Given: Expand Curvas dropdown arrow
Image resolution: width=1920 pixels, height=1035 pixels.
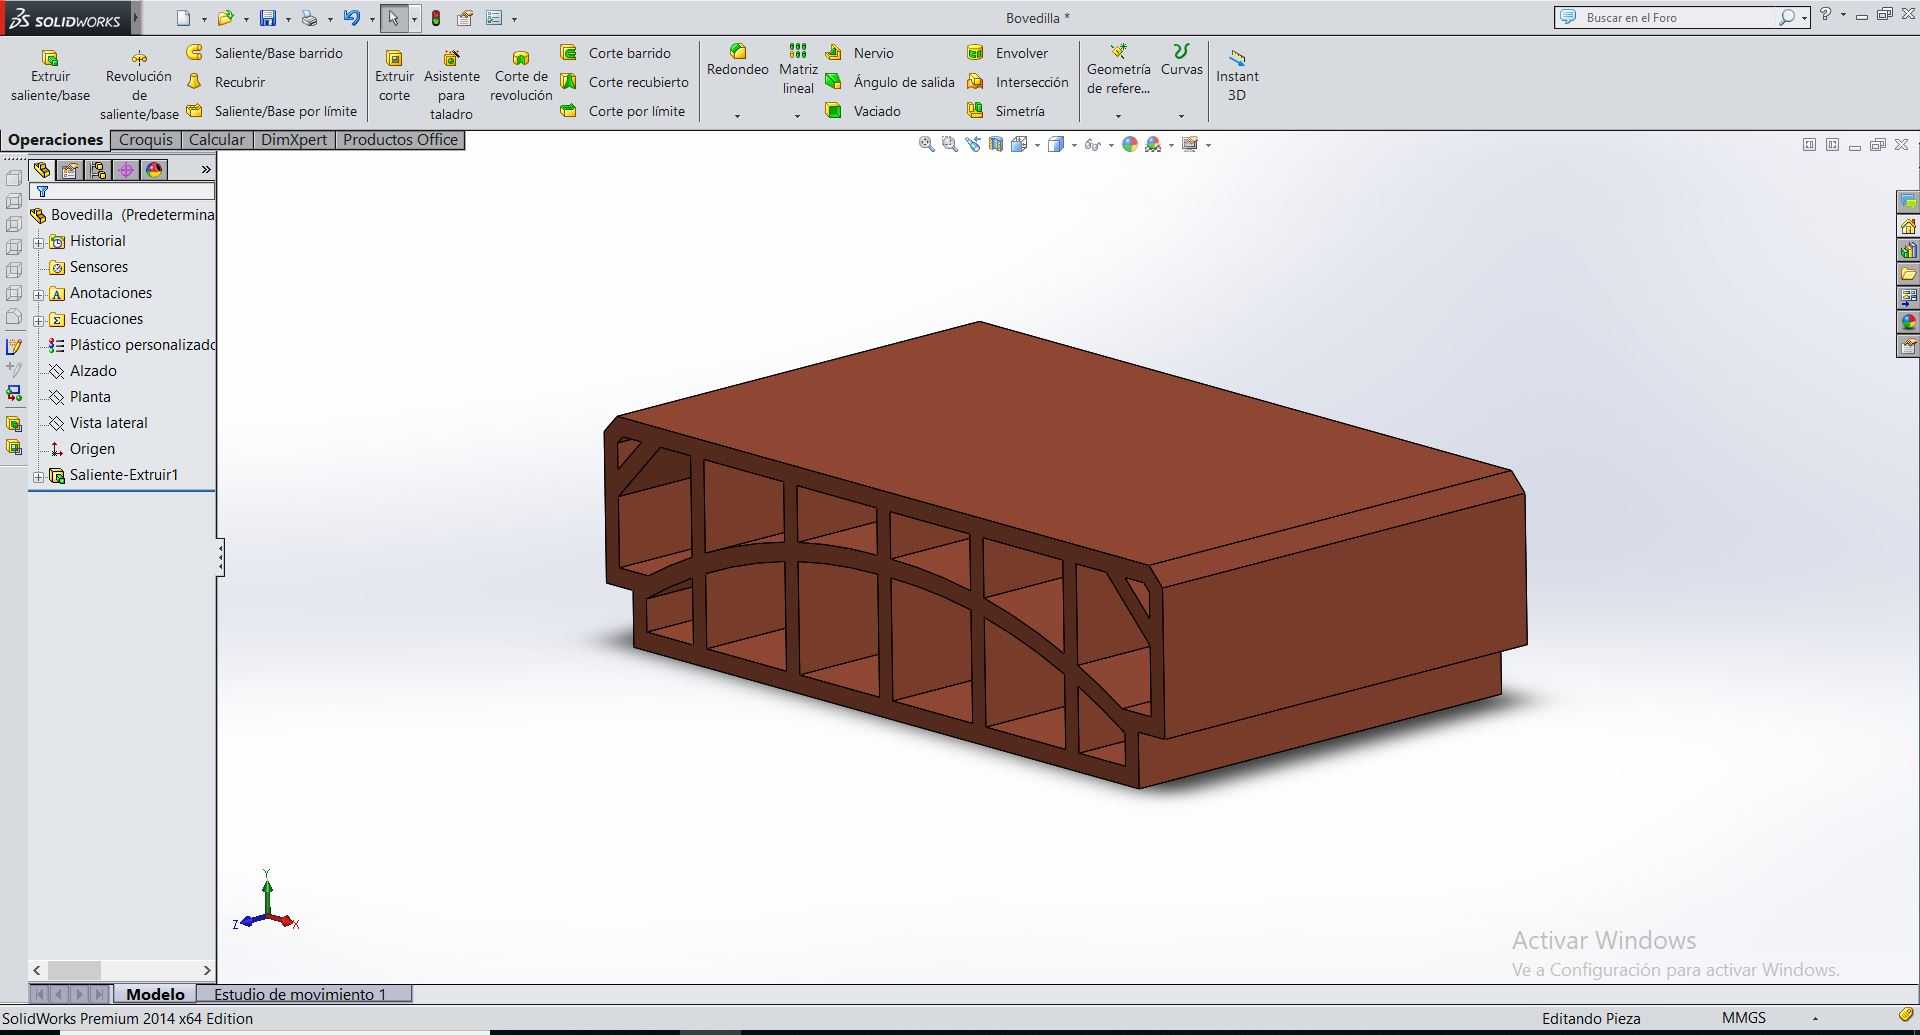Looking at the screenshot, I should click(x=1181, y=116).
